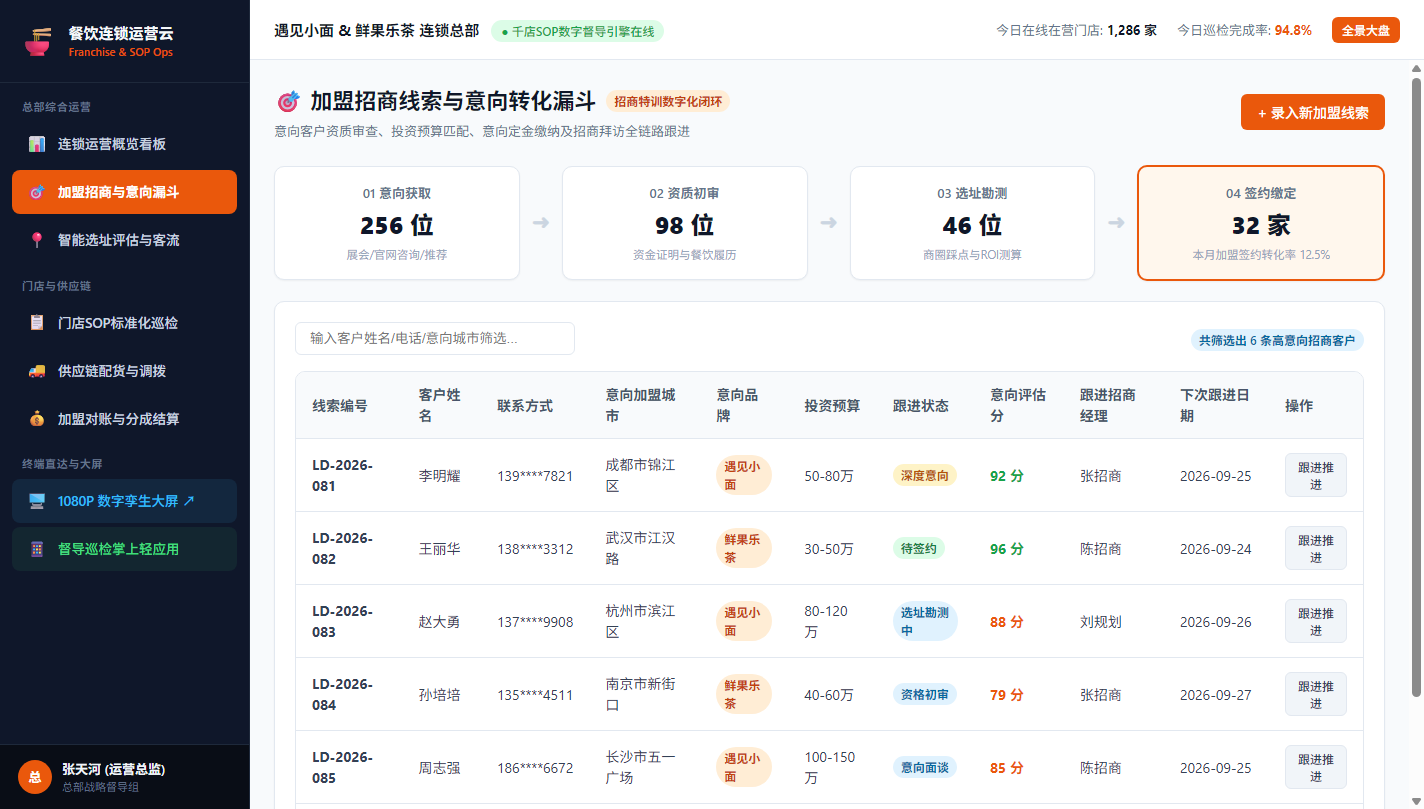Go to 智能选址评估与客流
Viewport: 1424px width, 809px height.
pos(124,240)
